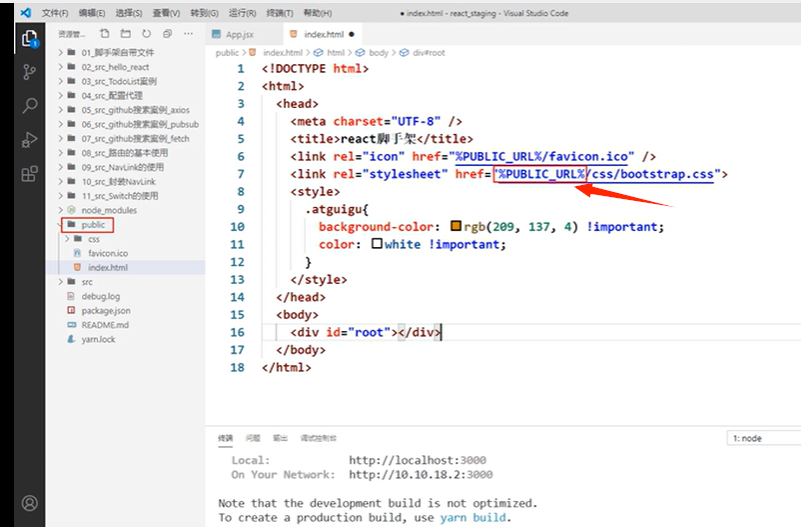Open the Search view
This screenshot has width=801, height=527.
click(x=30, y=106)
